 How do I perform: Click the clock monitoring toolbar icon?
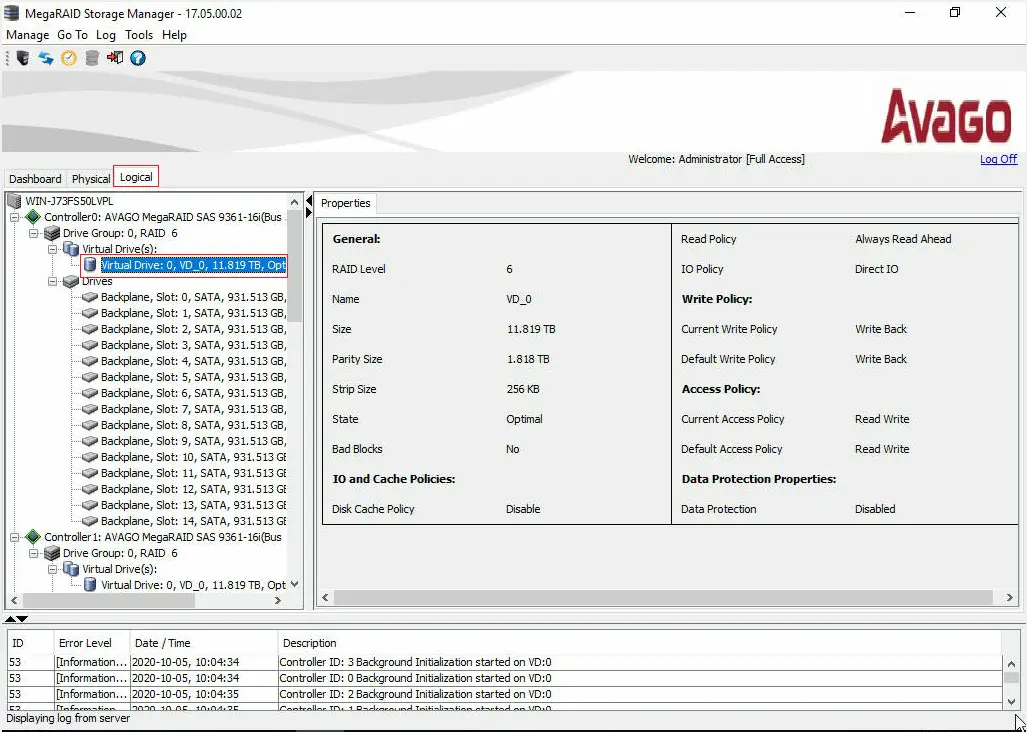pos(68,57)
